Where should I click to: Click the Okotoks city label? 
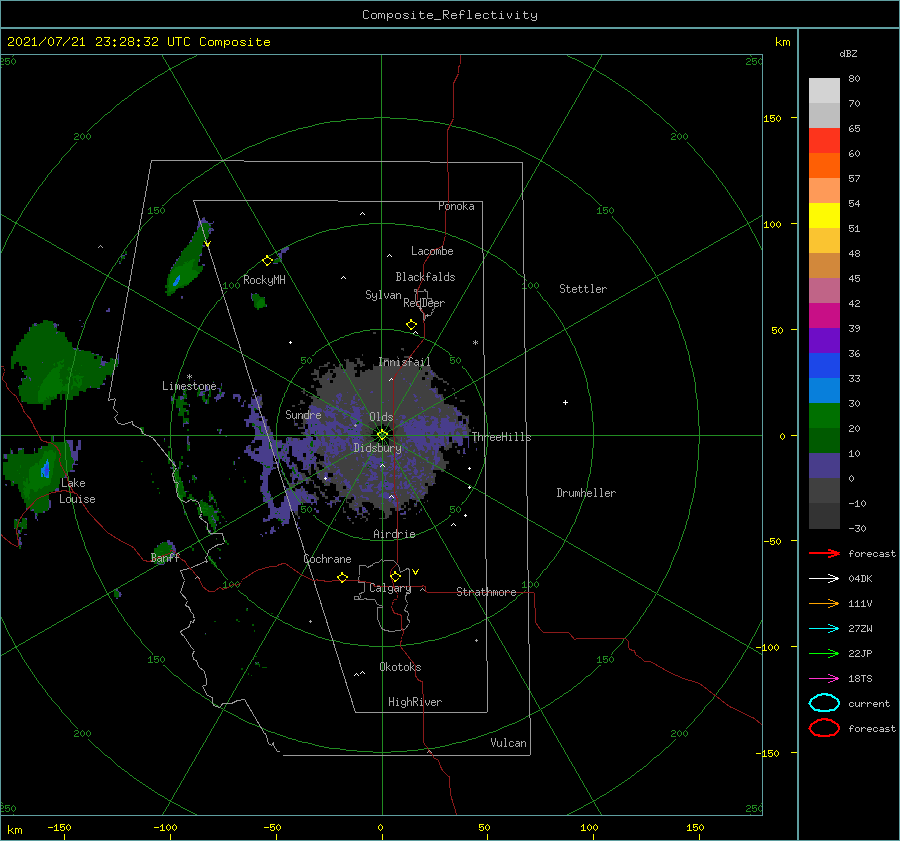click(x=400, y=667)
